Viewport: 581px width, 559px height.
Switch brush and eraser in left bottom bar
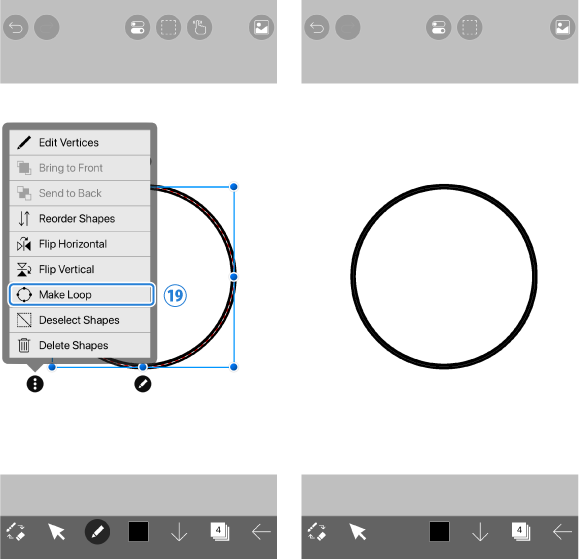pyautogui.click(x=16, y=532)
